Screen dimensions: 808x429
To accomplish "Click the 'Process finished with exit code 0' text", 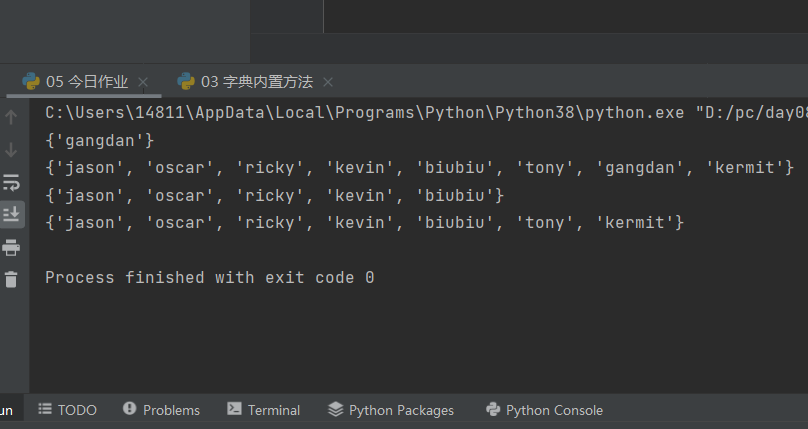I will click(209, 277).
